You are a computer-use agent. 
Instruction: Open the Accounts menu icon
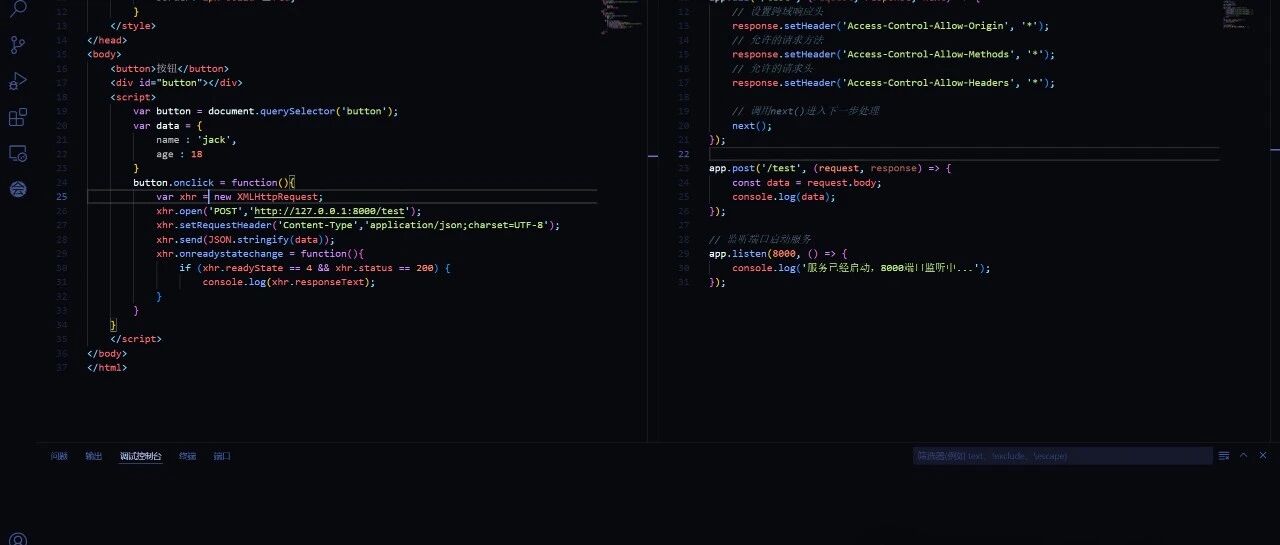click(x=17, y=540)
